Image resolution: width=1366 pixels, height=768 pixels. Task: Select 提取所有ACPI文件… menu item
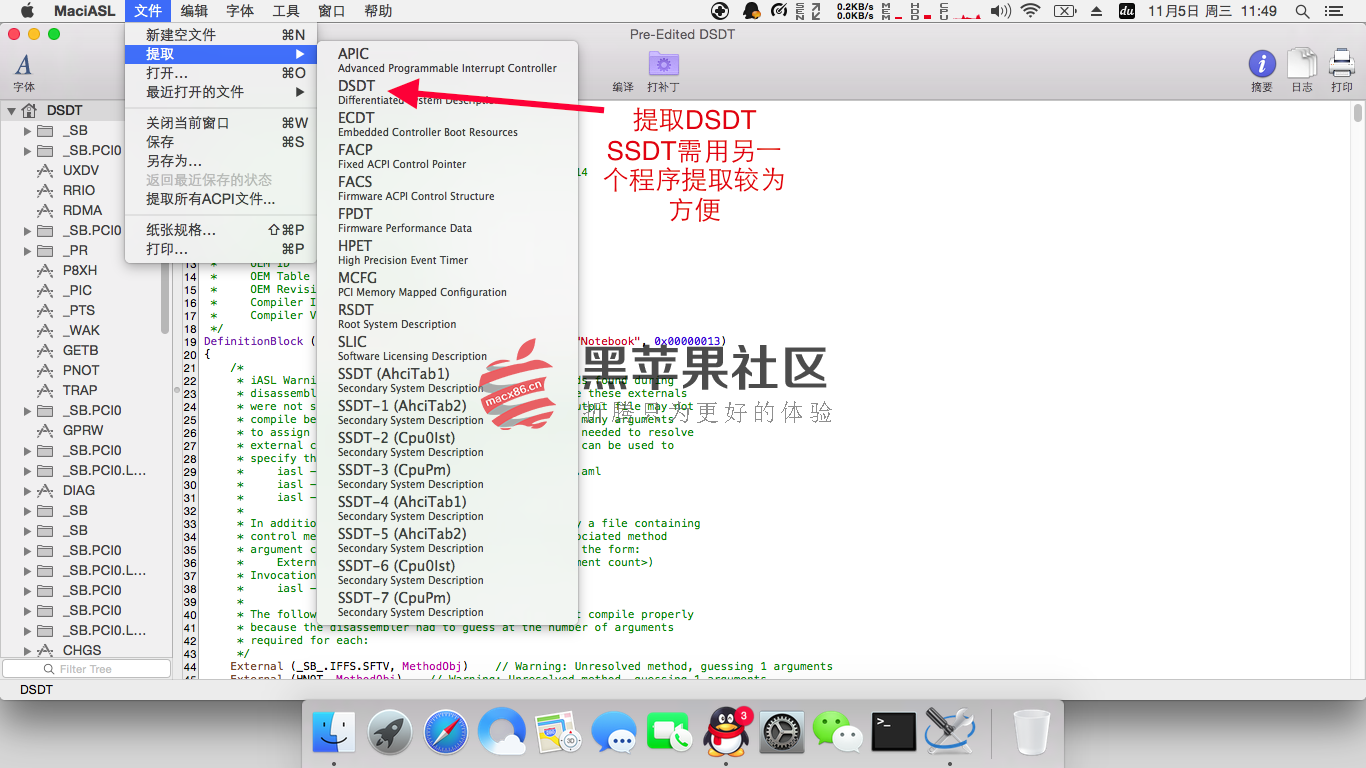click(220, 199)
